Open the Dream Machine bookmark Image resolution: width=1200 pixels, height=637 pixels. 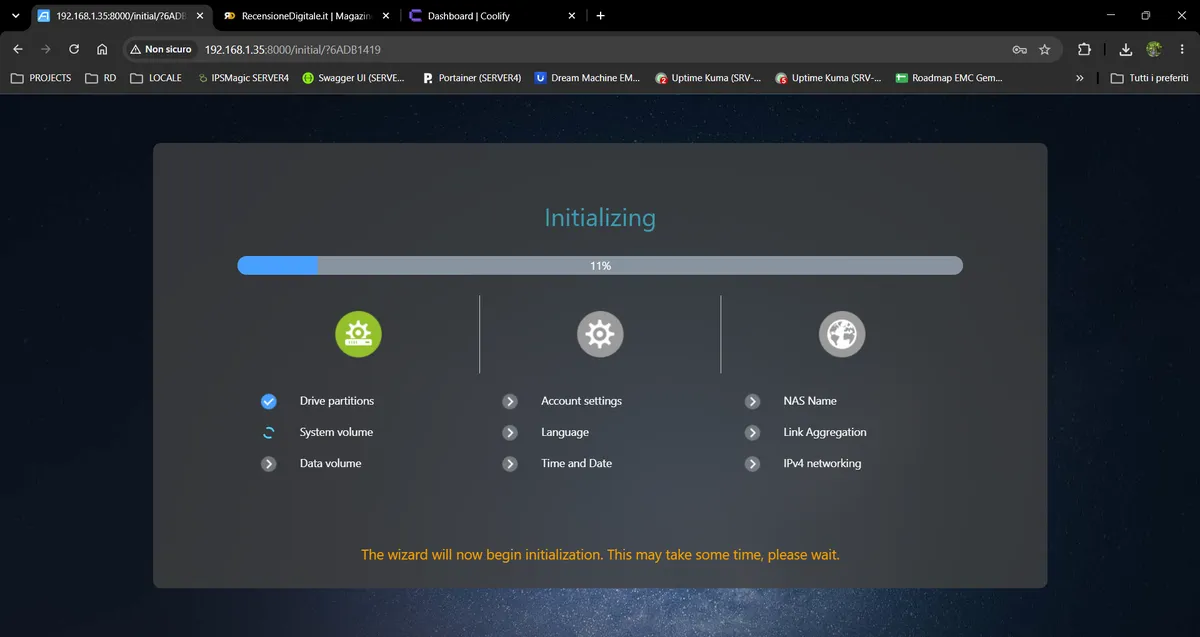click(587, 78)
